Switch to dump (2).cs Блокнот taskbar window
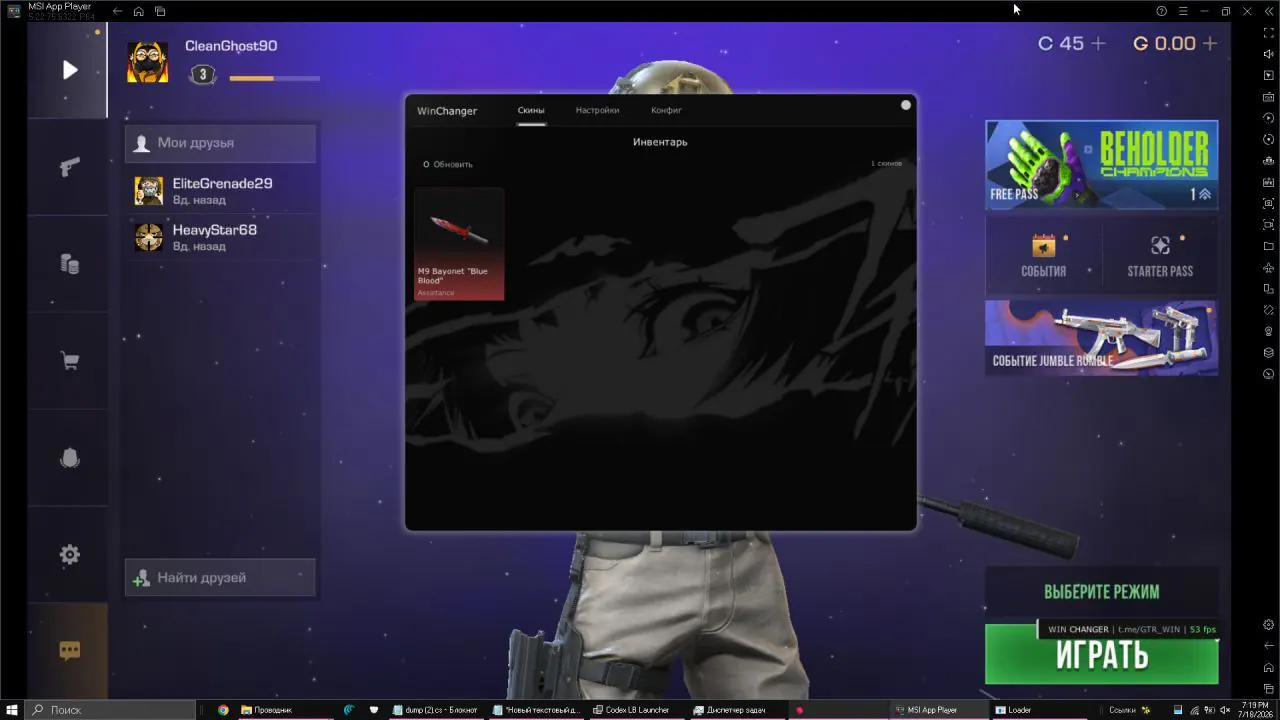This screenshot has width=1280, height=720. pos(435,710)
